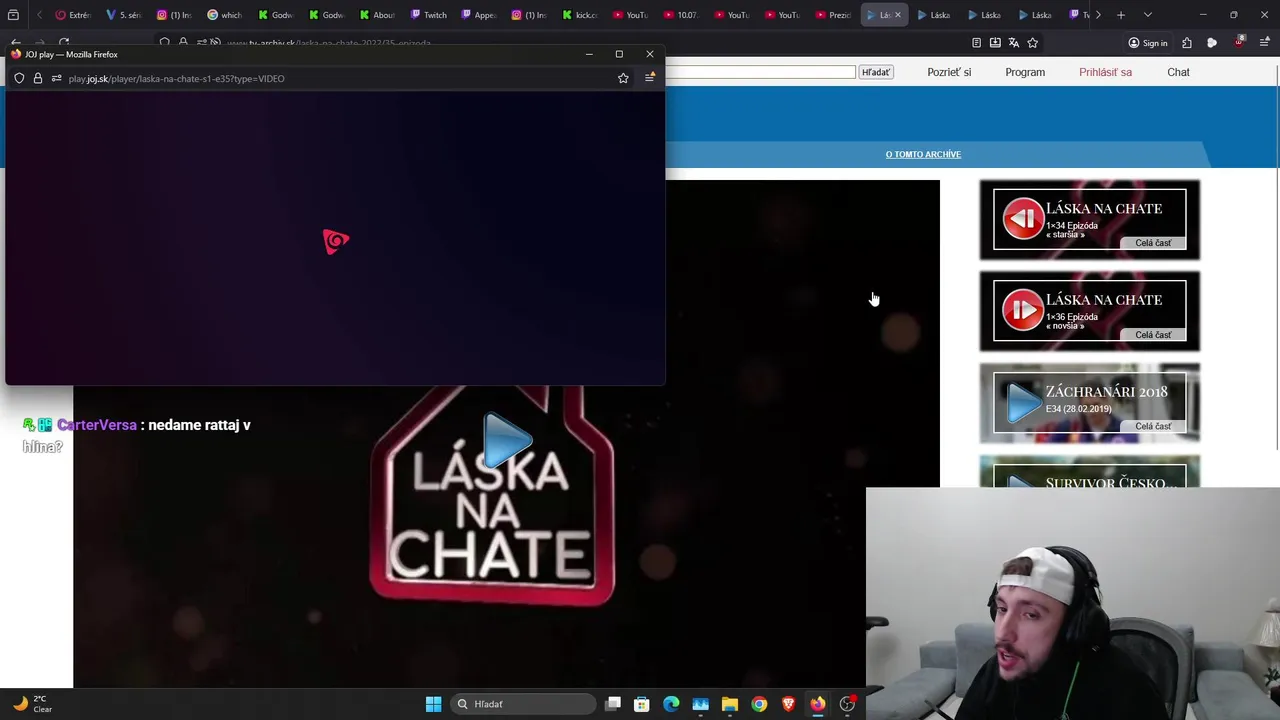Open OBS Studio from taskbar

point(847,704)
